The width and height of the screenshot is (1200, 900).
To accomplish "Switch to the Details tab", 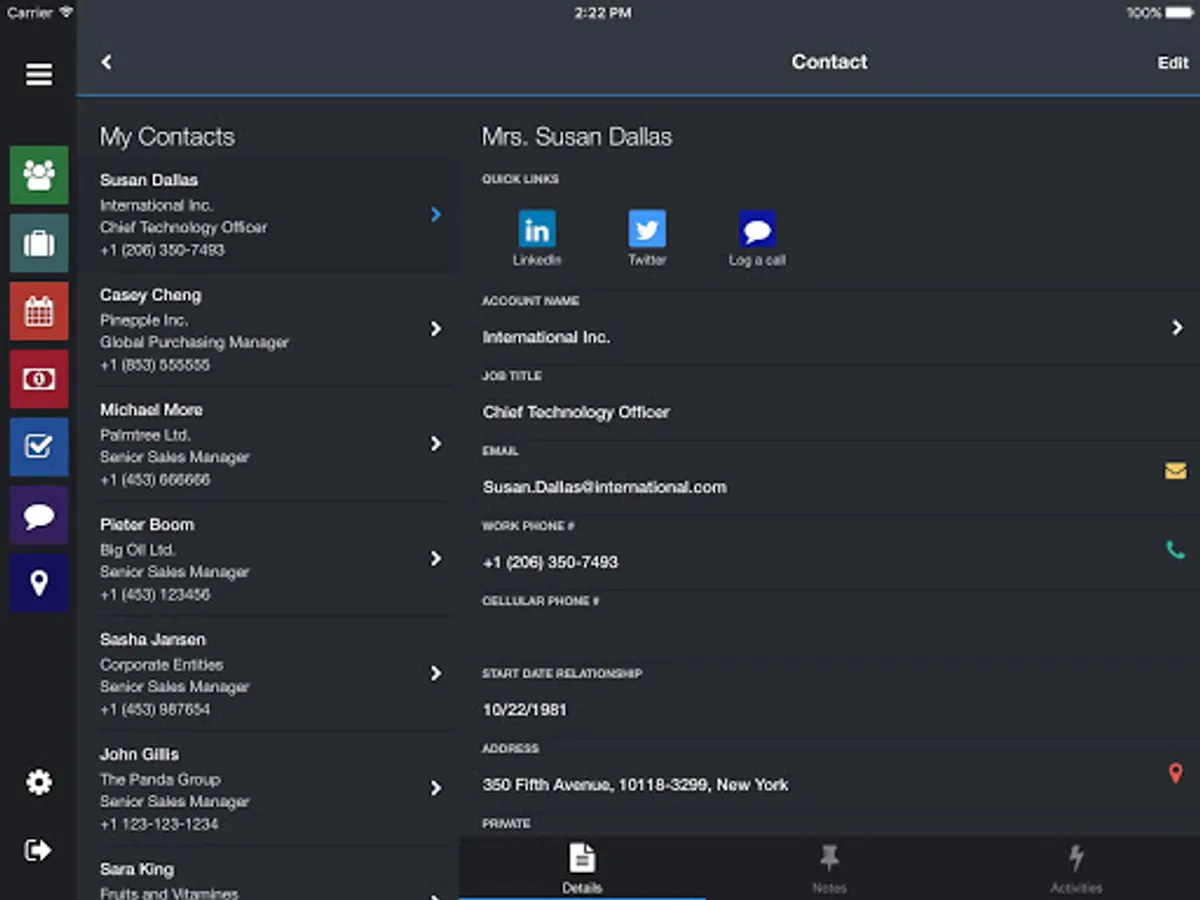I will click(582, 868).
